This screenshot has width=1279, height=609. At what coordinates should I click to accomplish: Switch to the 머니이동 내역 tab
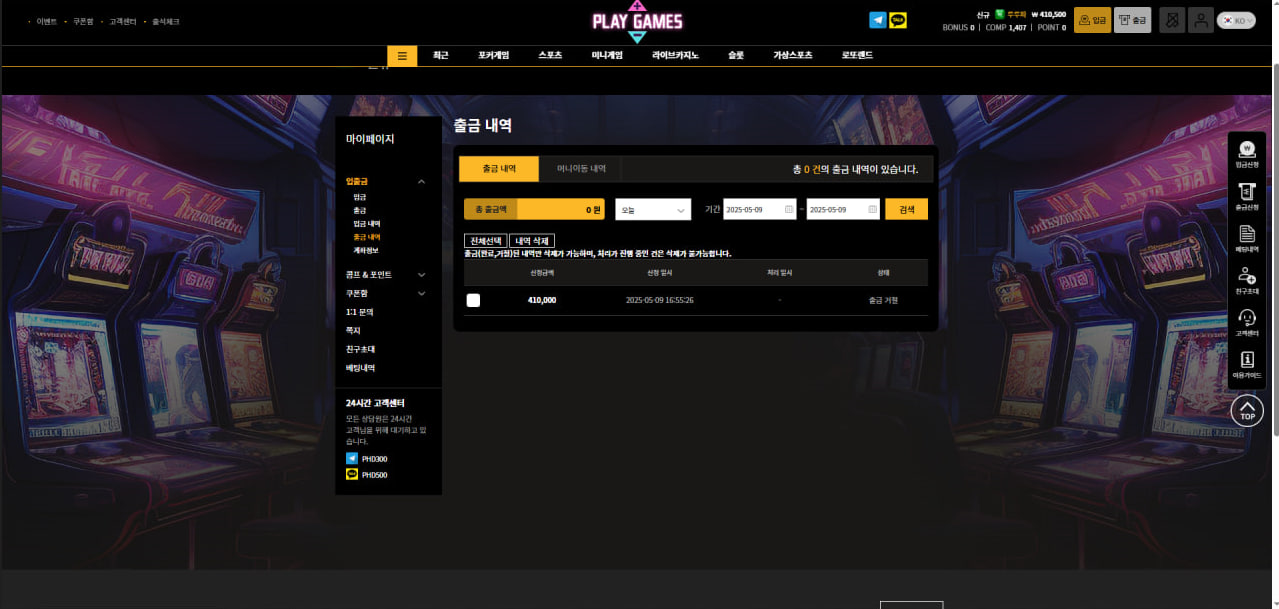pyautogui.click(x=581, y=169)
